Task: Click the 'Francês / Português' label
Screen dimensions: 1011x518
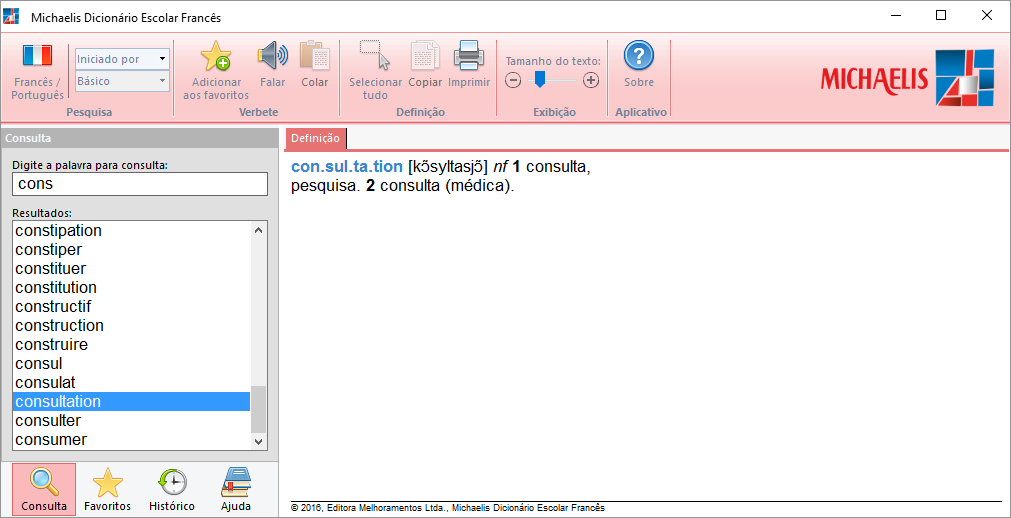Action: point(37,89)
